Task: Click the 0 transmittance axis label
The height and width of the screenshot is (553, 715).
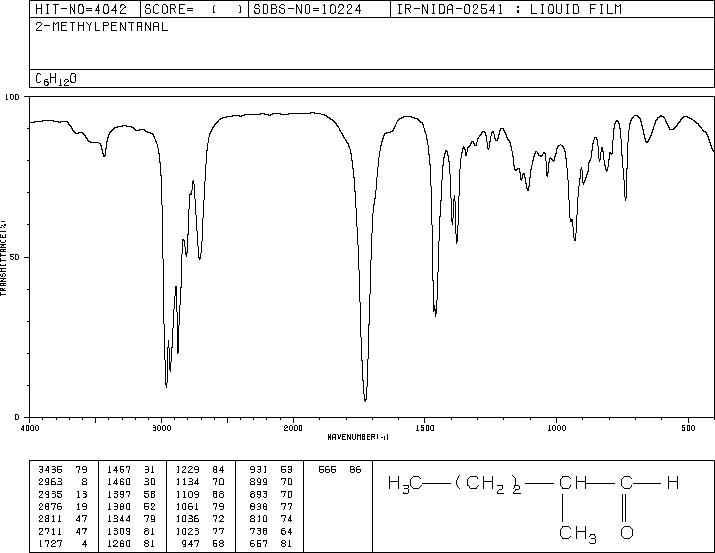Action: point(17,417)
